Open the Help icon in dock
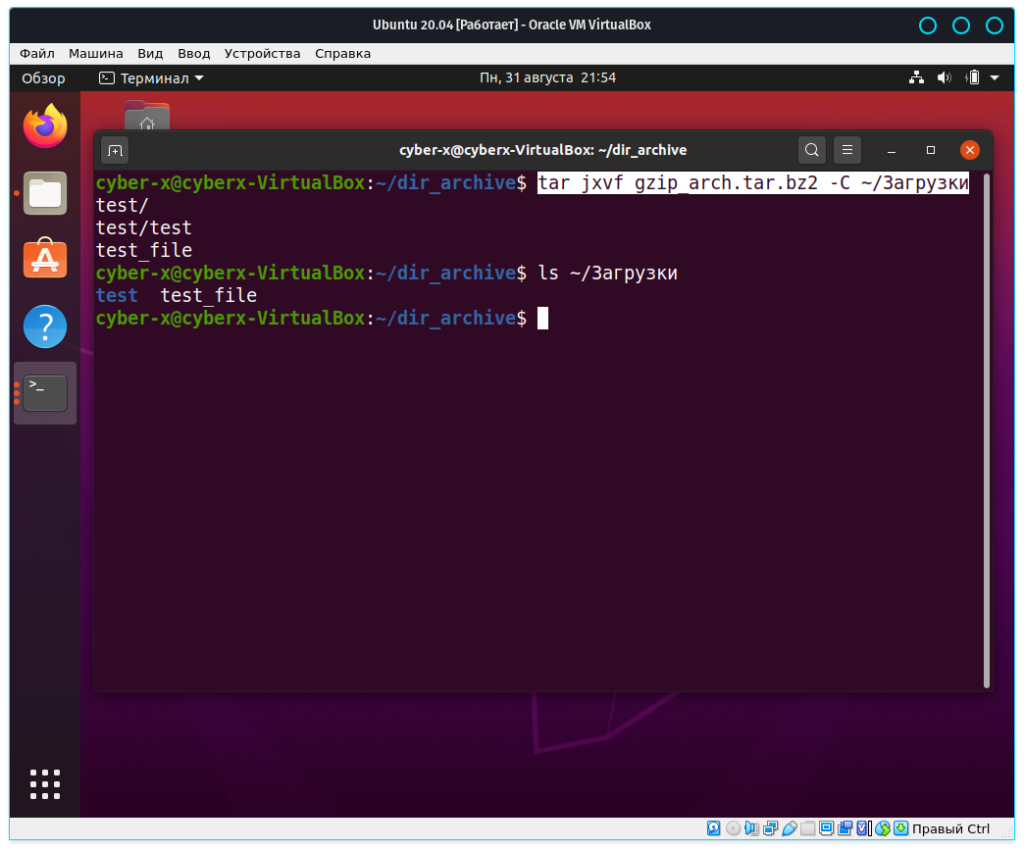 45,326
